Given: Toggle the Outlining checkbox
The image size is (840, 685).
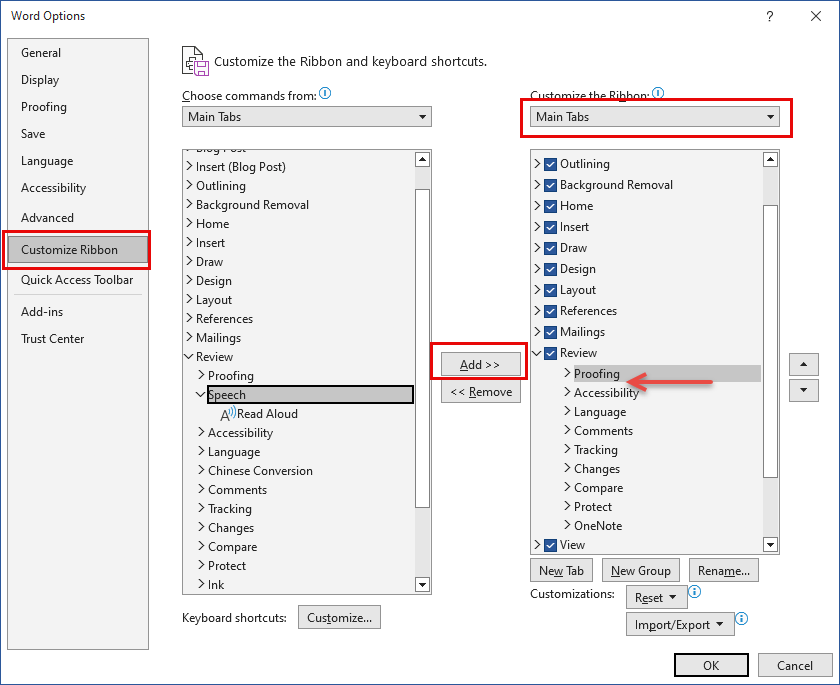Looking at the screenshot, I should (551, 164).
